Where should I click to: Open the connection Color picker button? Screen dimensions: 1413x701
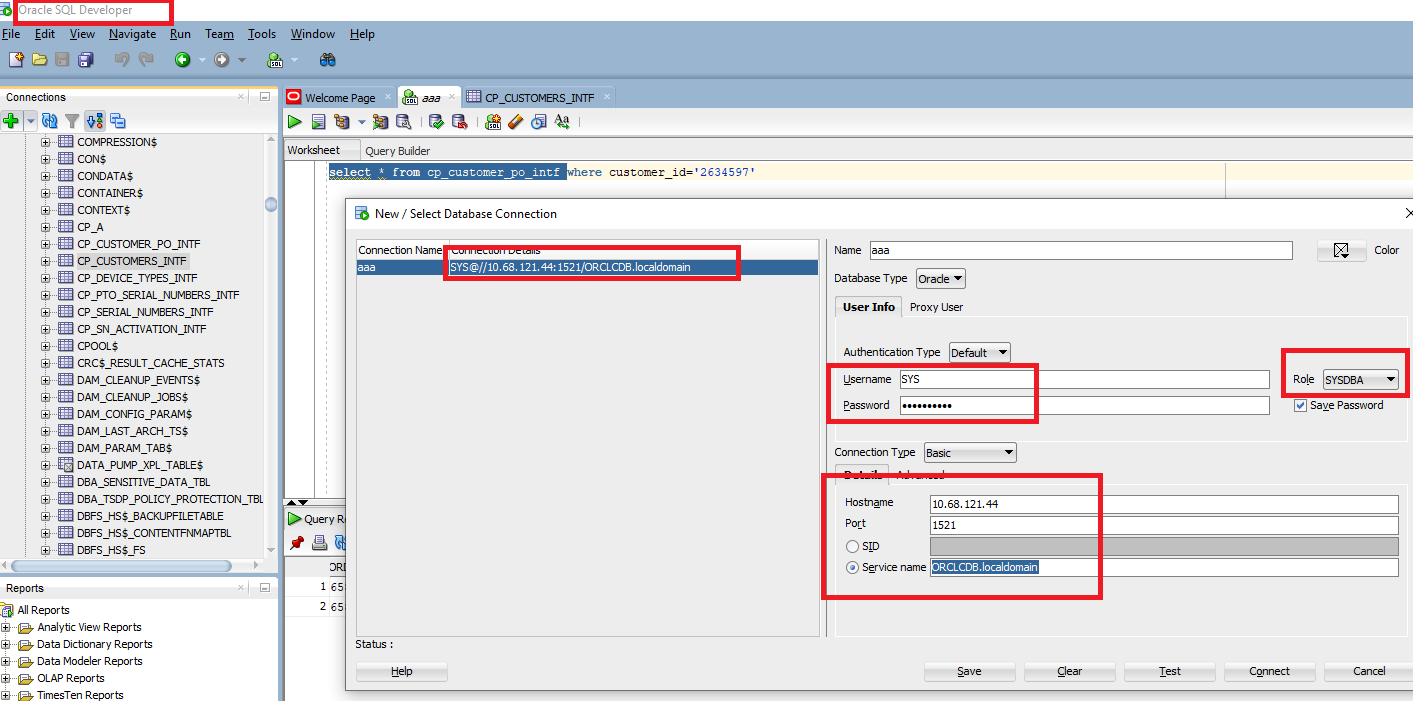(x=1342, y=250)
